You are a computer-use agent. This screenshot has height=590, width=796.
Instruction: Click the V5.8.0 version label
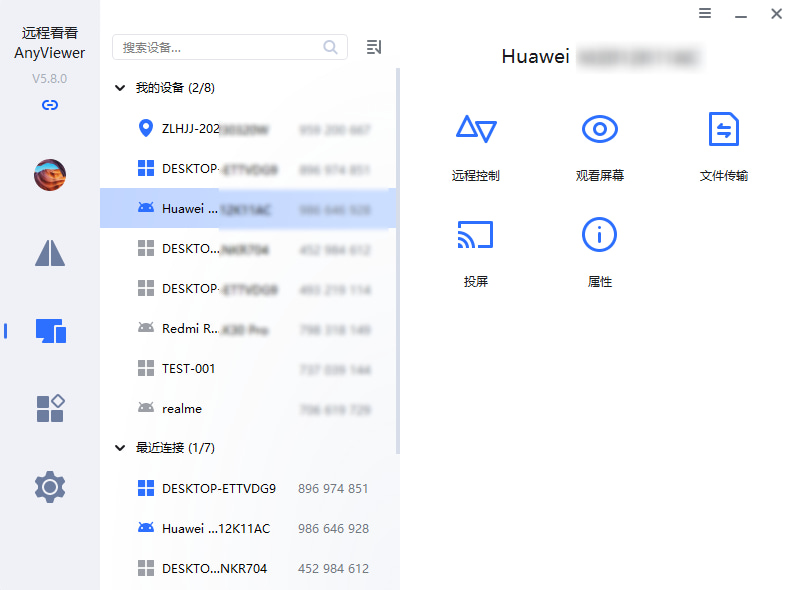click(50, 79)
